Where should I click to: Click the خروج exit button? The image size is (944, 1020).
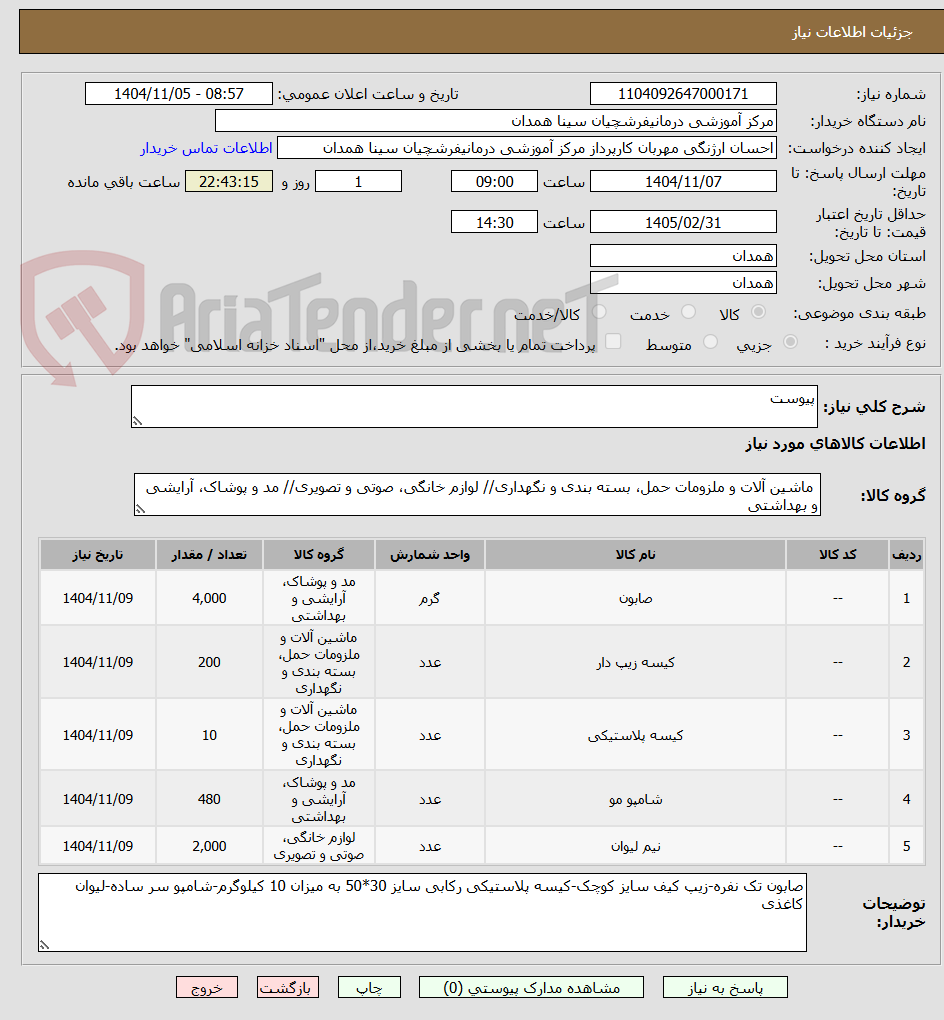click(207, 987)
